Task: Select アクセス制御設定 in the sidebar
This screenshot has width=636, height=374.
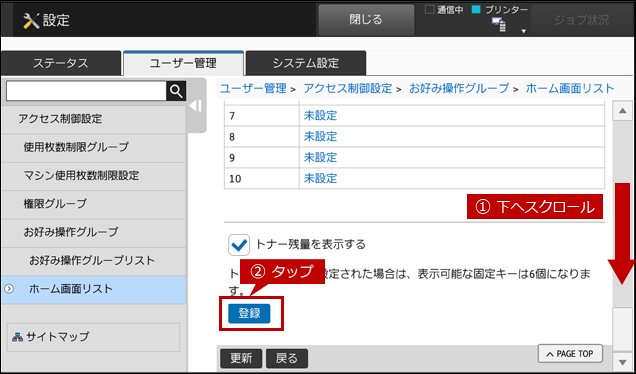Action: tap(94, 119)
